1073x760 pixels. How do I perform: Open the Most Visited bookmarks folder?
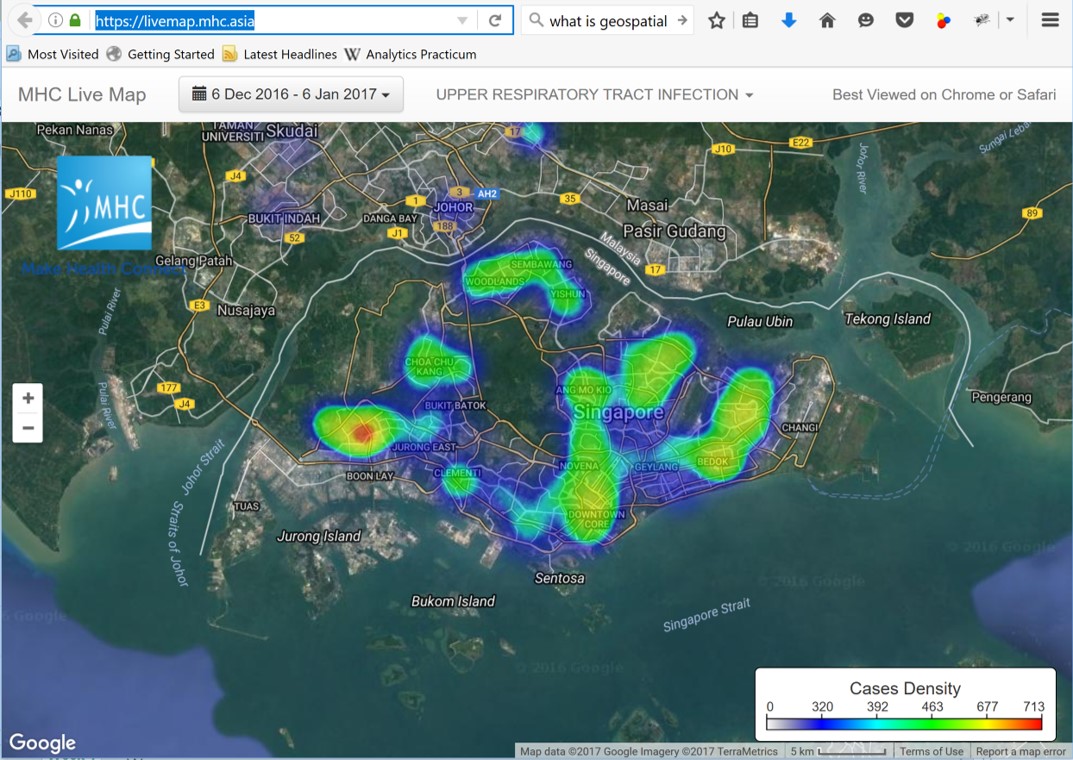pyautogui.click(x=53, y=54)
